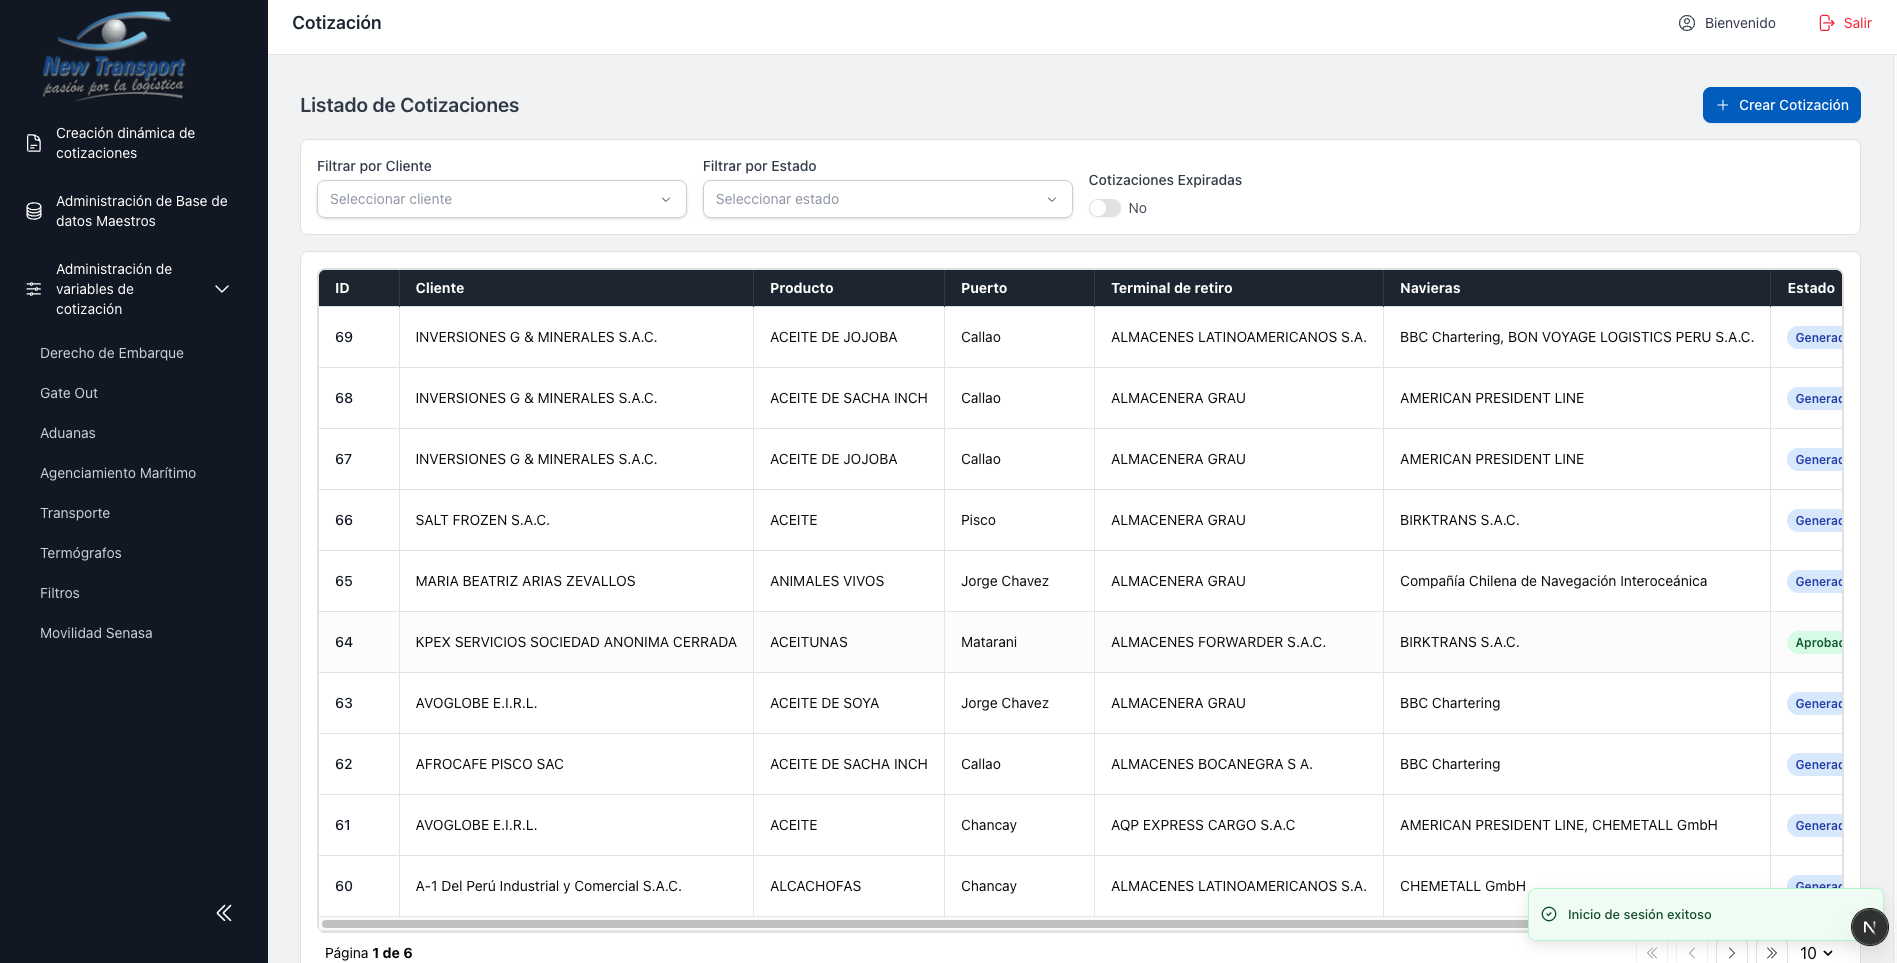
Task: Open rows-per-page selector showing 10
Action: (1816, 953)
